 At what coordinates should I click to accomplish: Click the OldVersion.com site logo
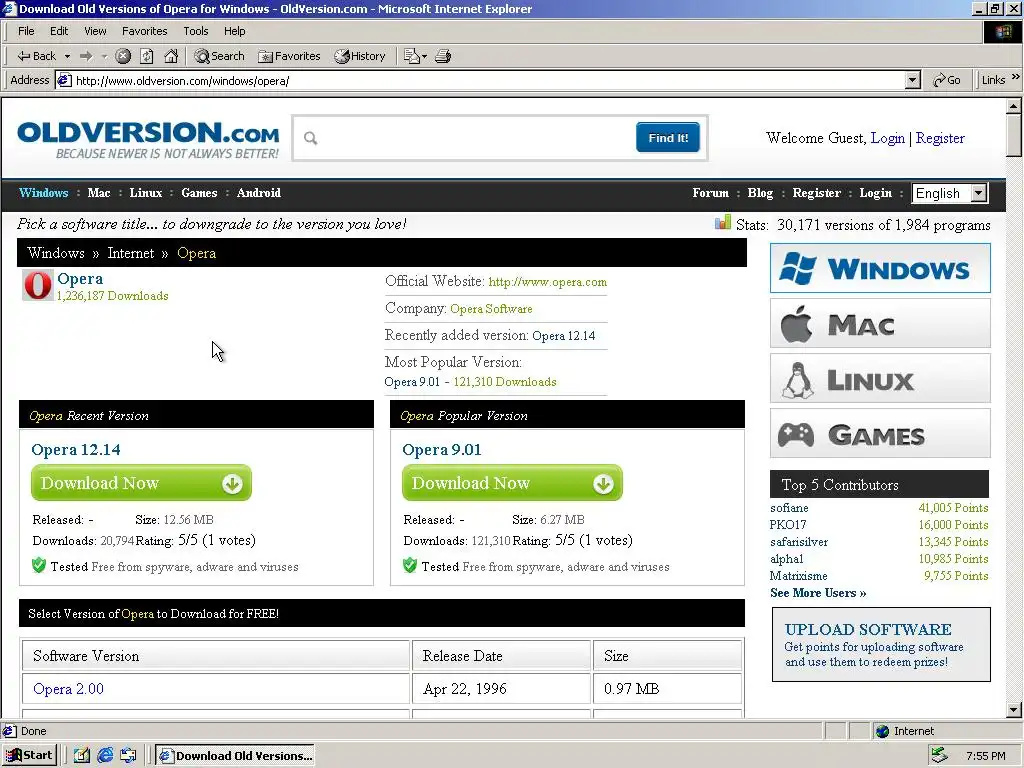[x=148, y=140]
